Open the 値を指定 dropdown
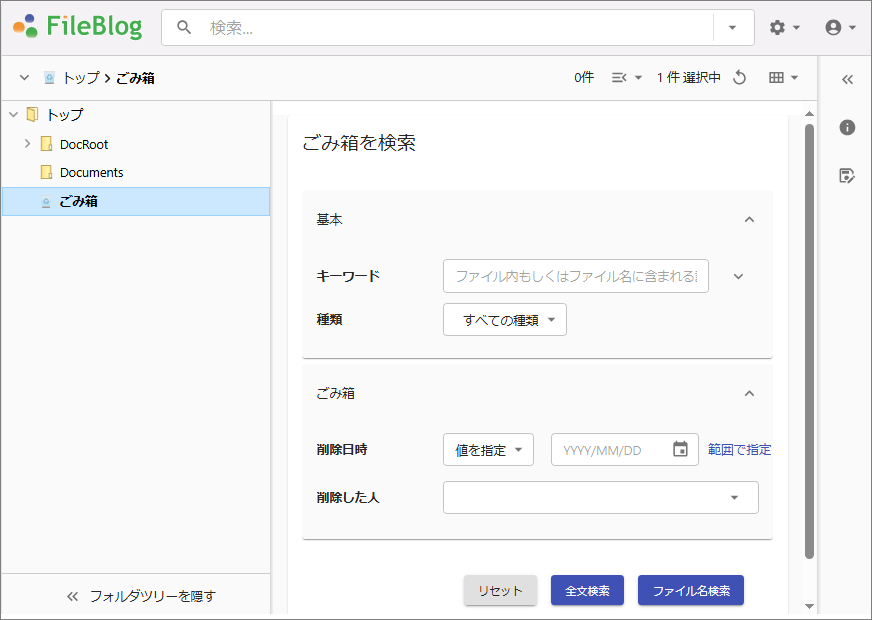Viewport: 872px width, 620px height. [488, 450]
